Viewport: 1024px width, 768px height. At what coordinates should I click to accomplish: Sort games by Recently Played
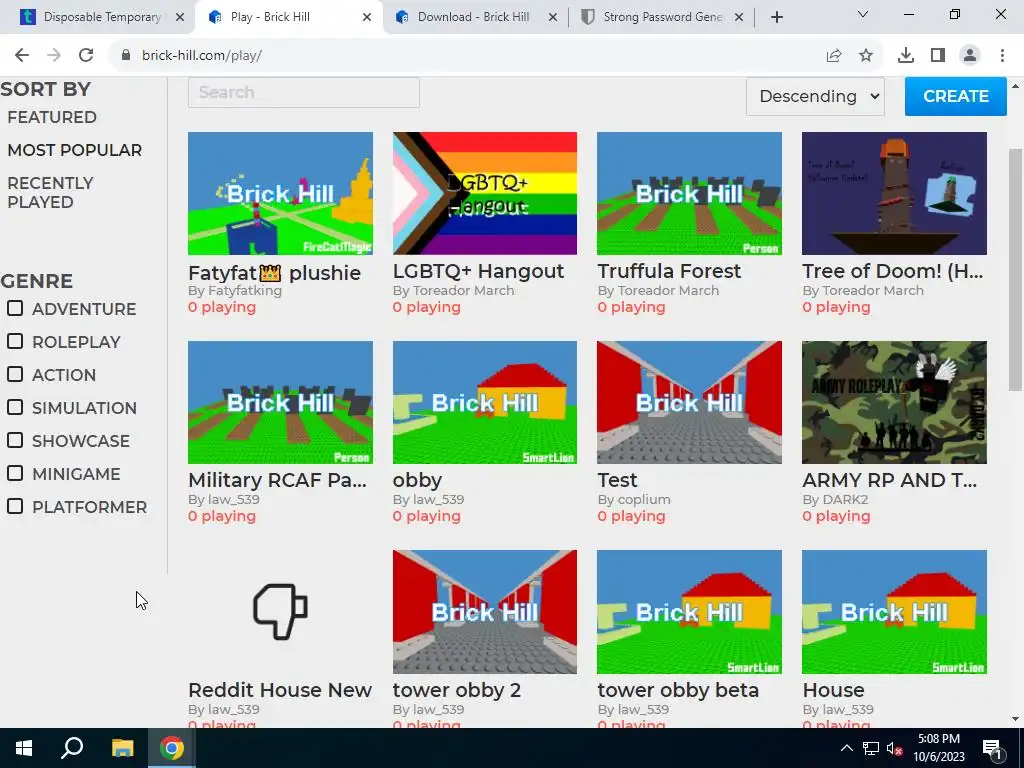point(50,193)
